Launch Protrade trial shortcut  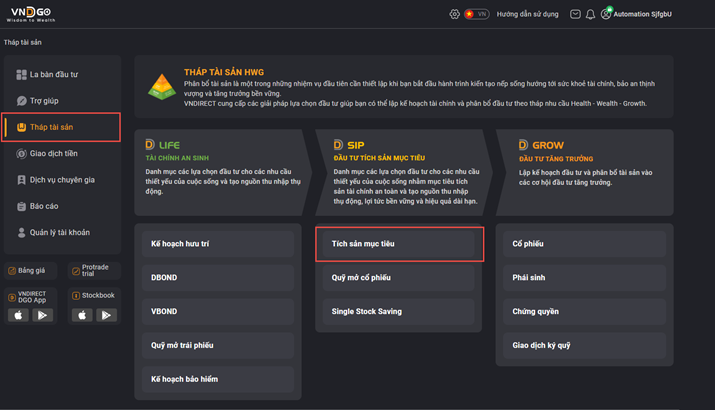click(x=94, y=270)
